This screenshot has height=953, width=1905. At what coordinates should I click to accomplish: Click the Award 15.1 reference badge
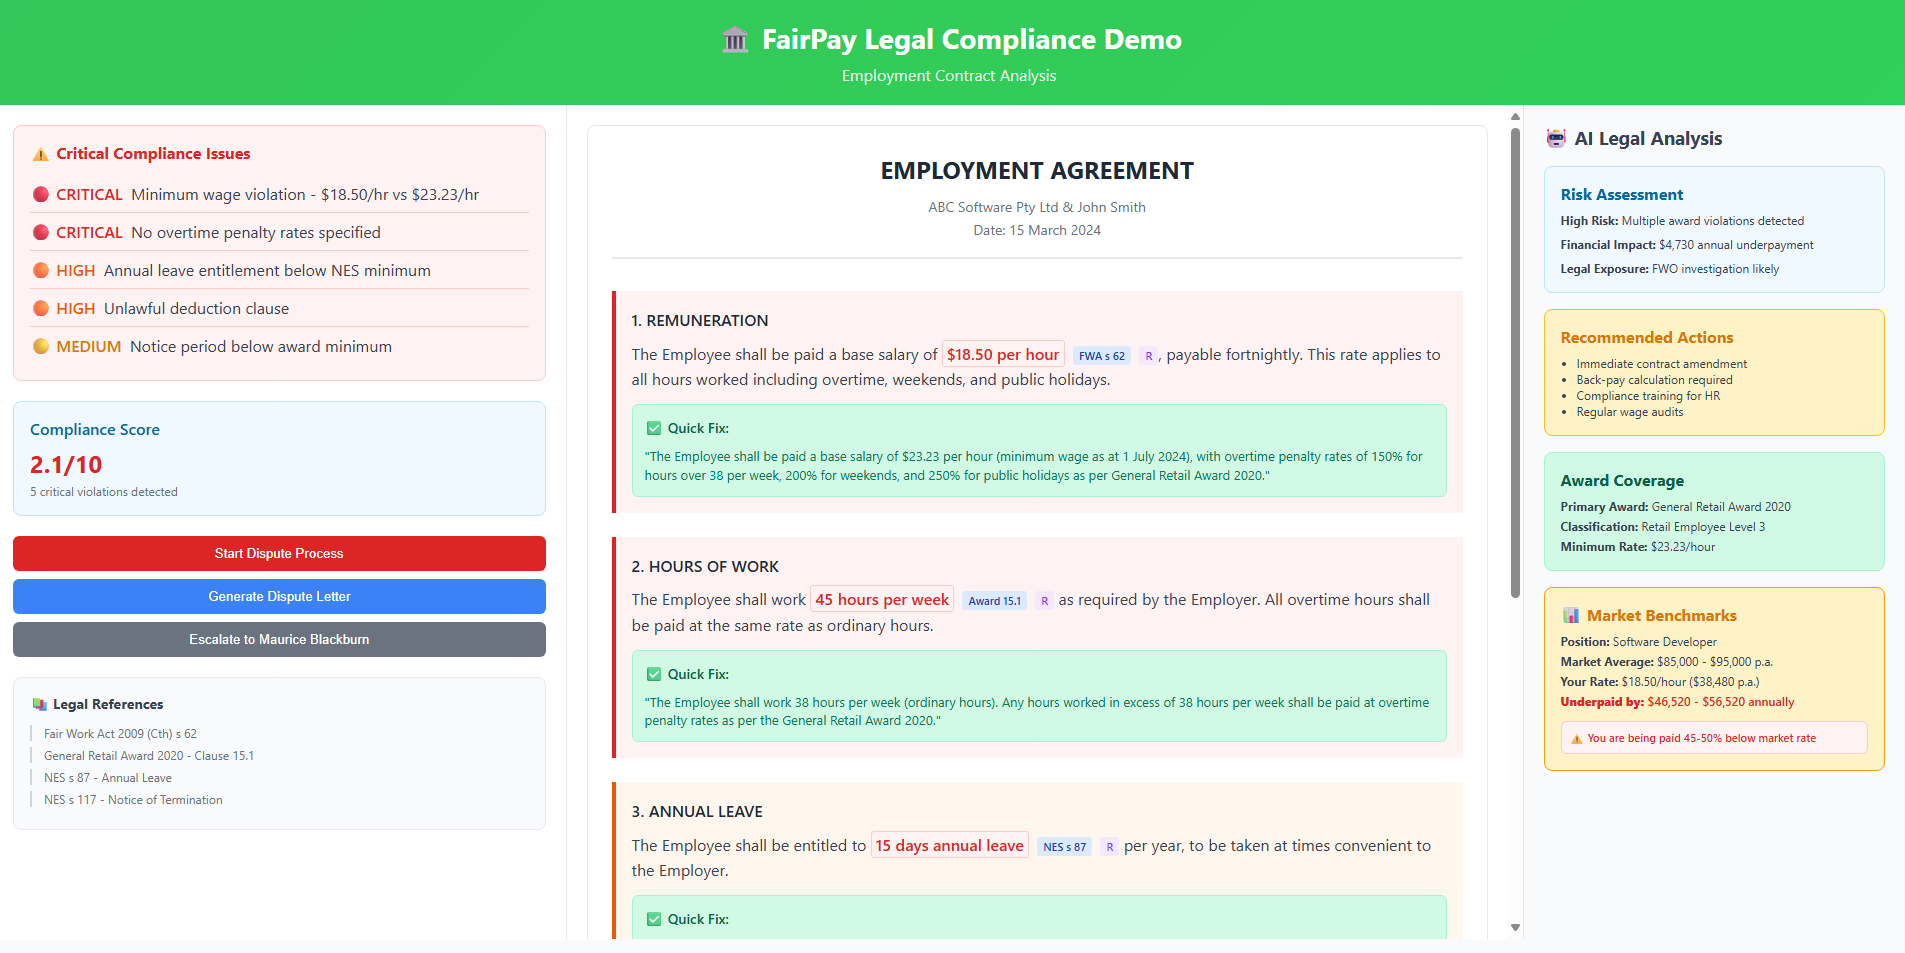point(994,601)
